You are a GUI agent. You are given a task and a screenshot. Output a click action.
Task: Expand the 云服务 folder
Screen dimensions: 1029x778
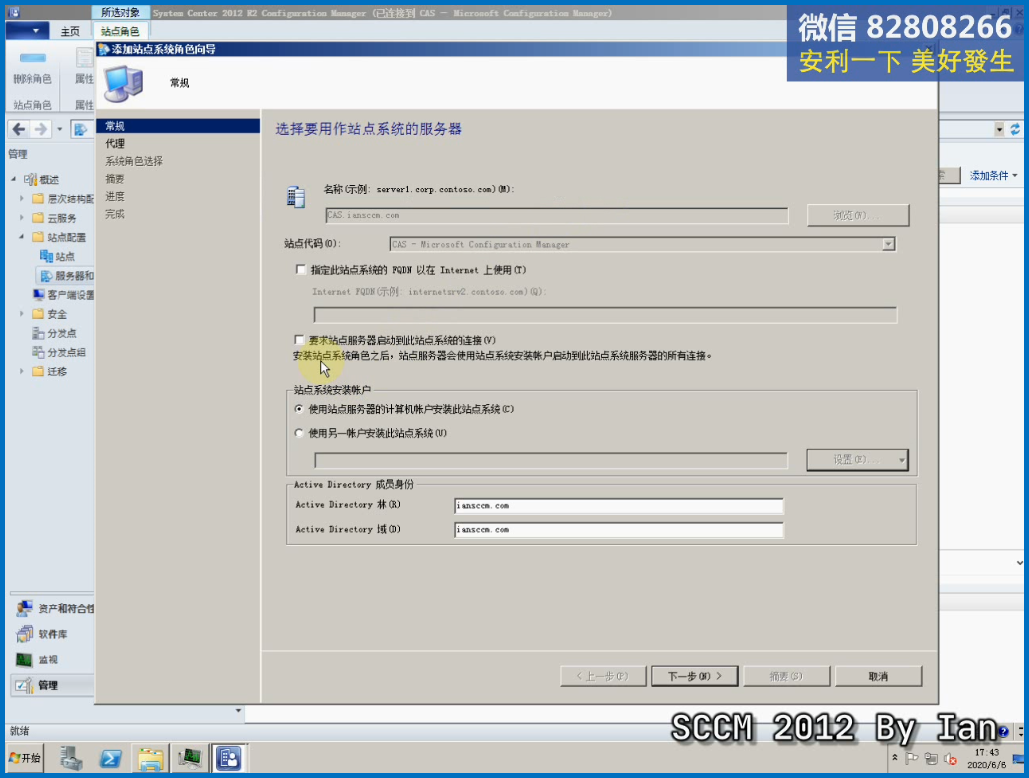(x=22, y=218)
